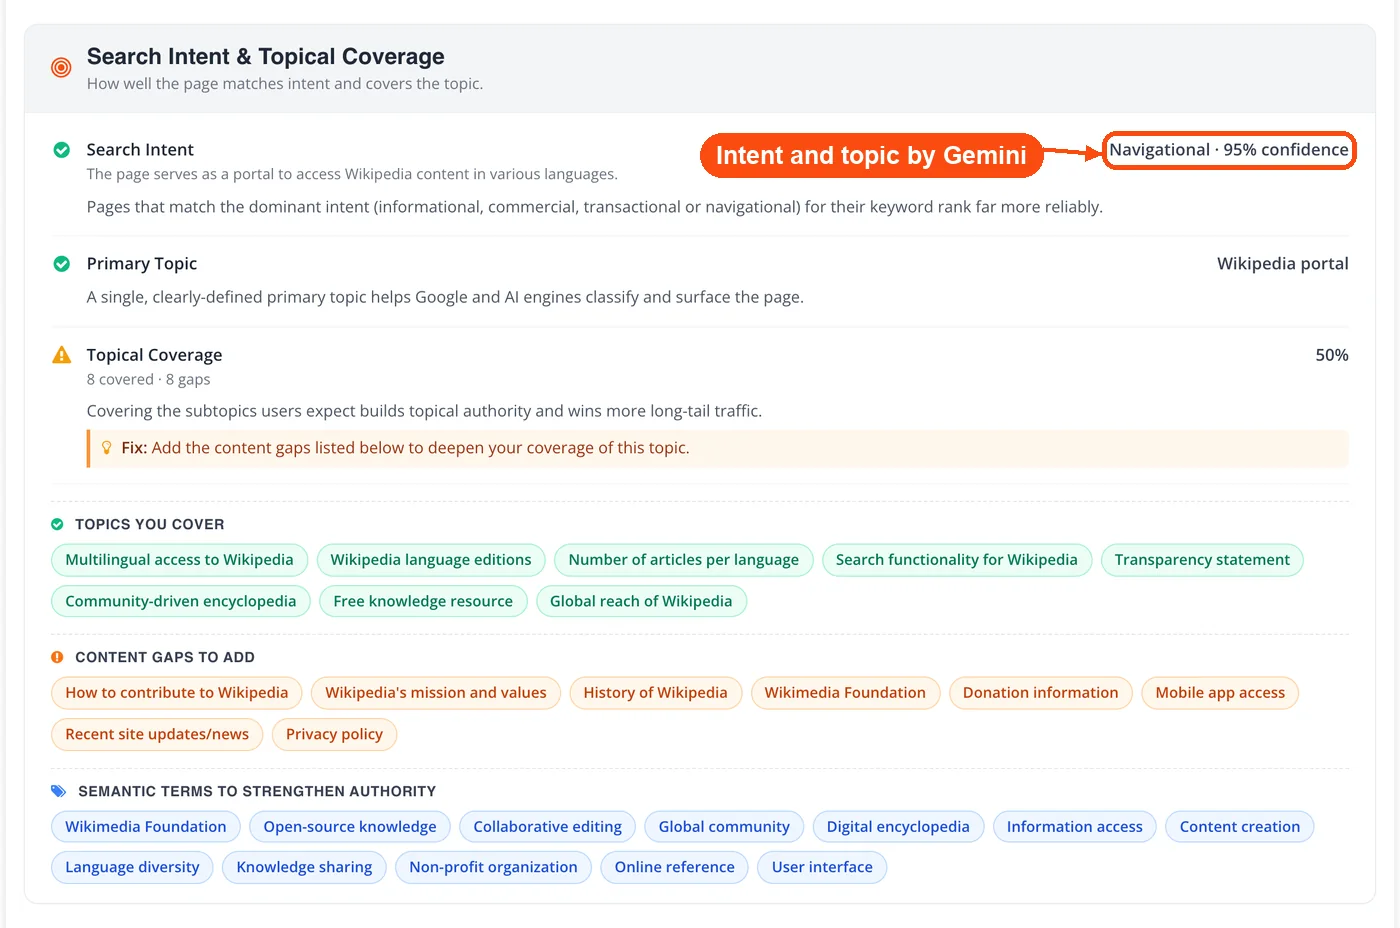Click the How to contribute to Wikipedia gap
Viewport: 1400px width, 928px height.
click(177, 693)
